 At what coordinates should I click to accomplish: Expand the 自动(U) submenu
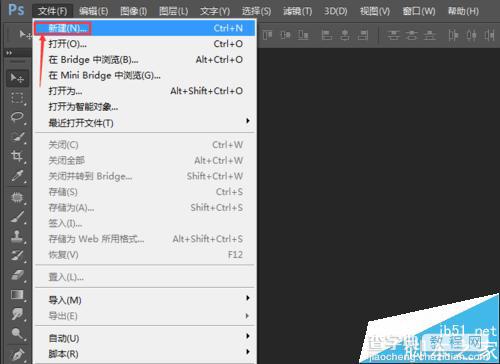(248, 336)
